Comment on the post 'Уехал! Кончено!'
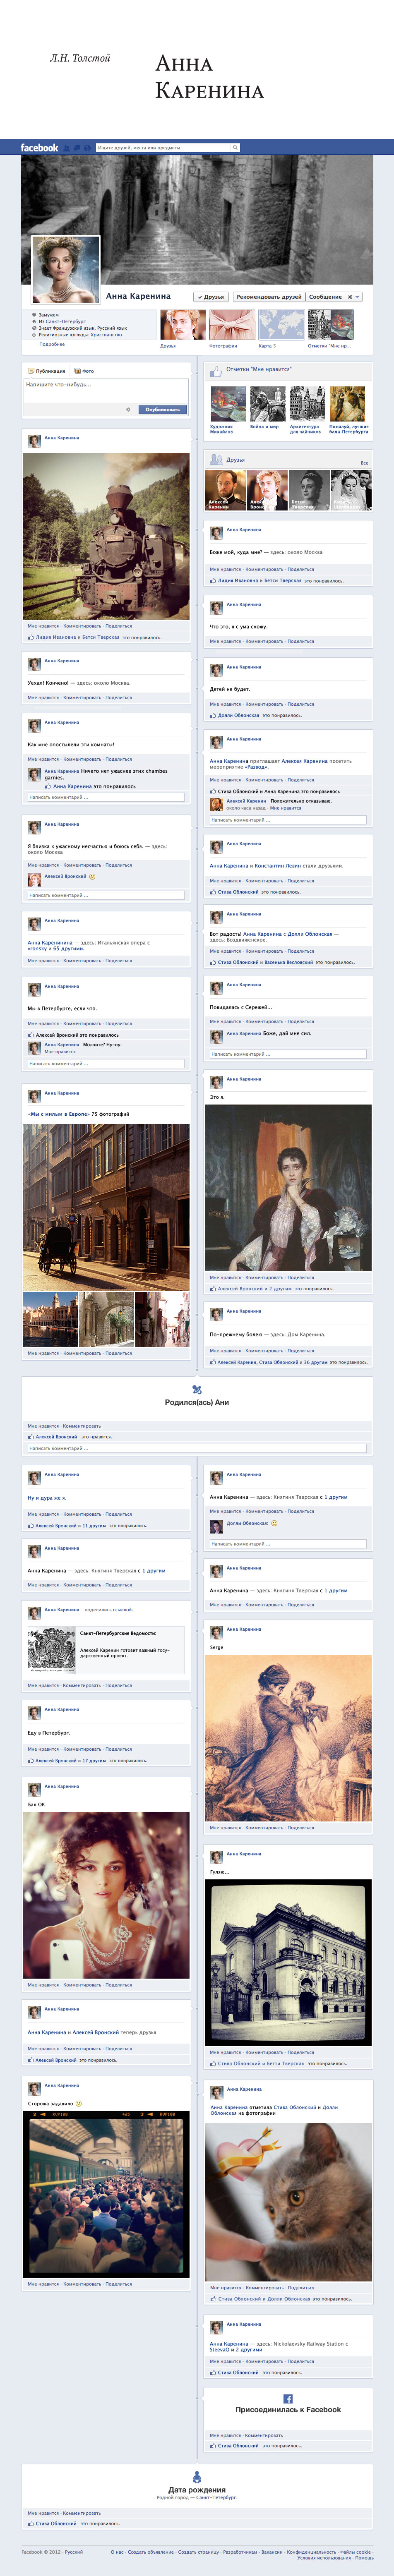 pos(82,697)
